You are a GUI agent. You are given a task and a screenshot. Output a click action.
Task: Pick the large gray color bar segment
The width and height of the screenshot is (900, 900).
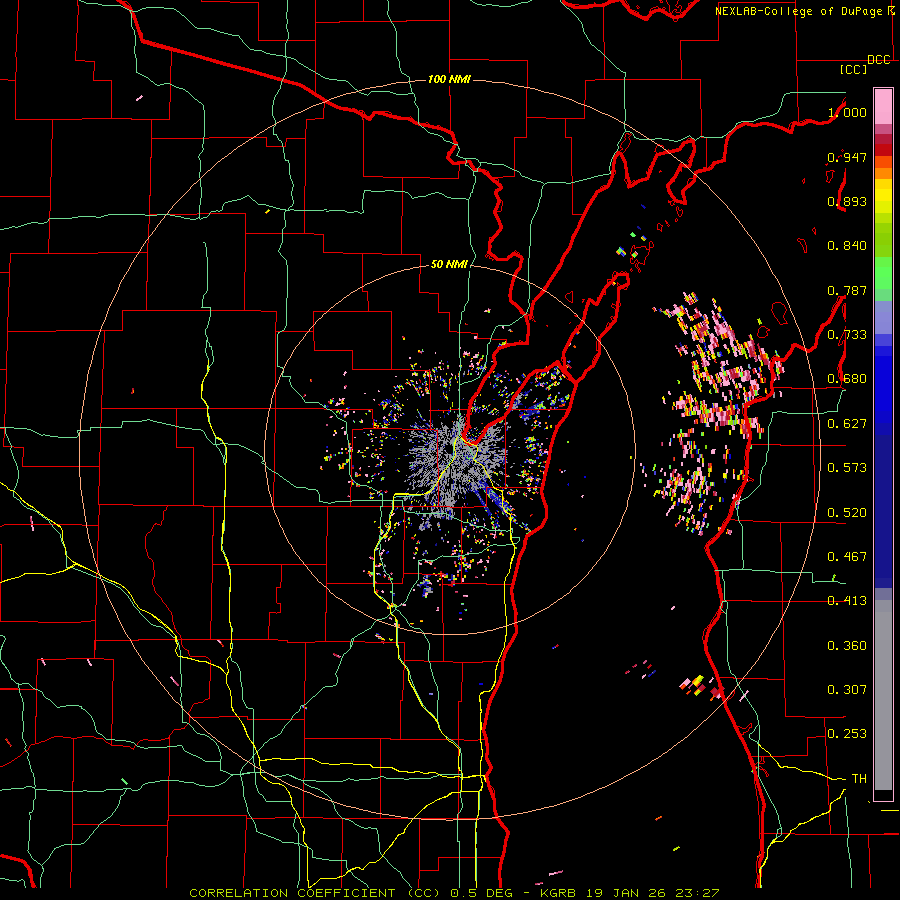(x=883, y=695)
